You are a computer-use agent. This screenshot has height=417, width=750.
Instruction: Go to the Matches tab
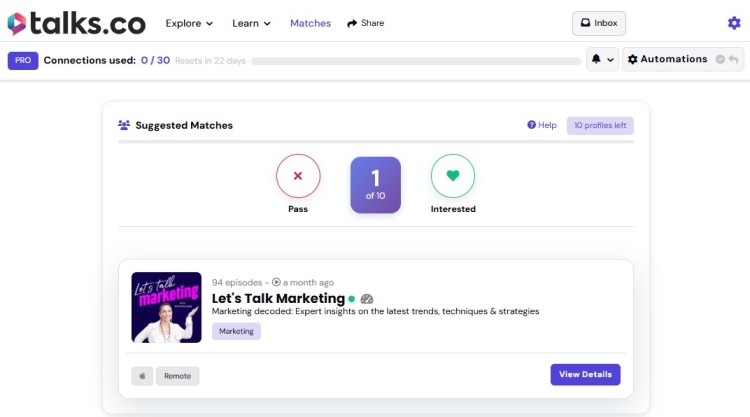310,23
